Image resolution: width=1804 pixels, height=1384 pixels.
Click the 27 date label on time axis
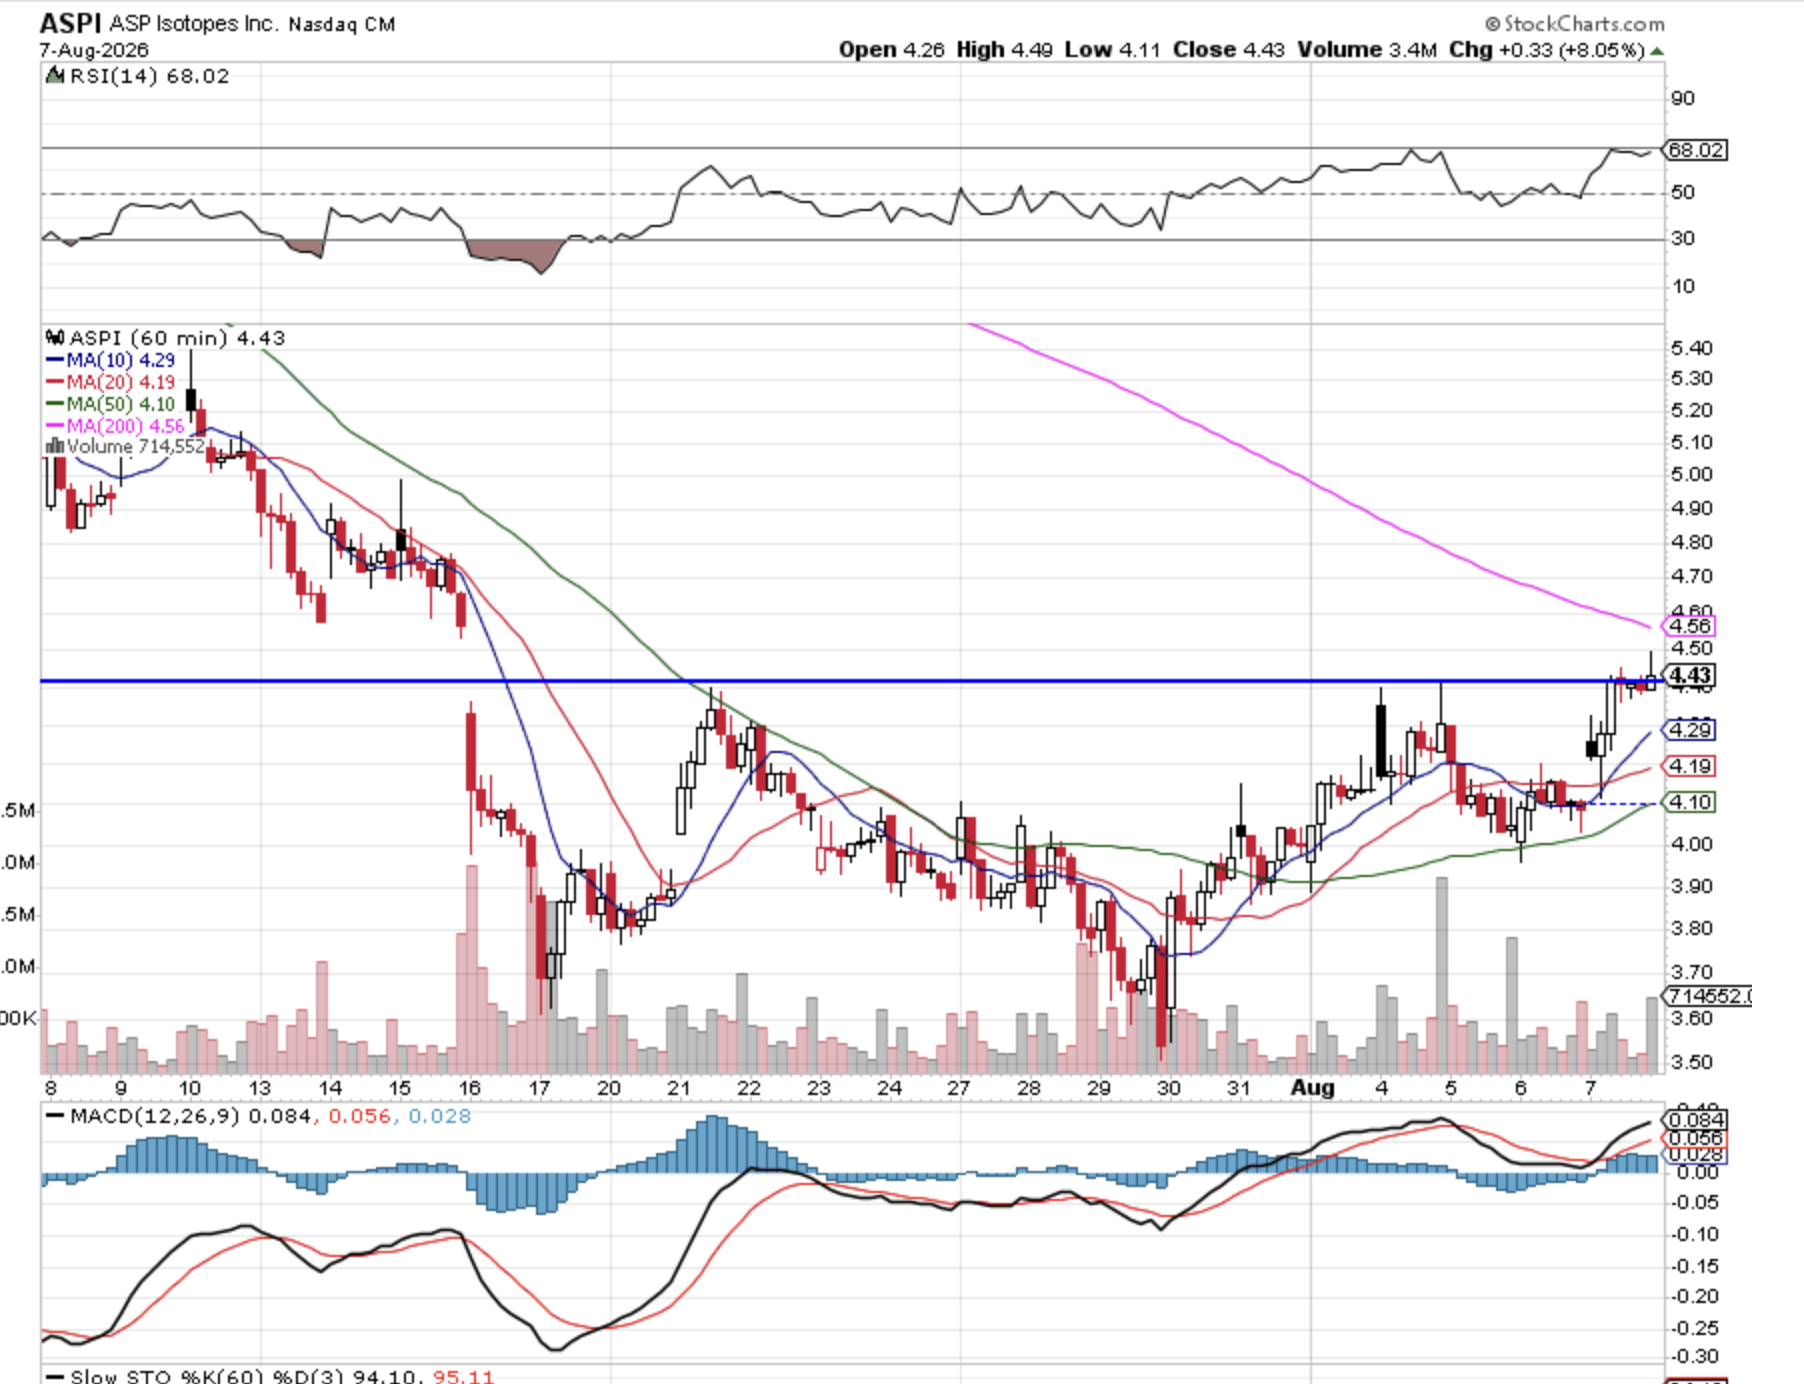(959, 1088)
